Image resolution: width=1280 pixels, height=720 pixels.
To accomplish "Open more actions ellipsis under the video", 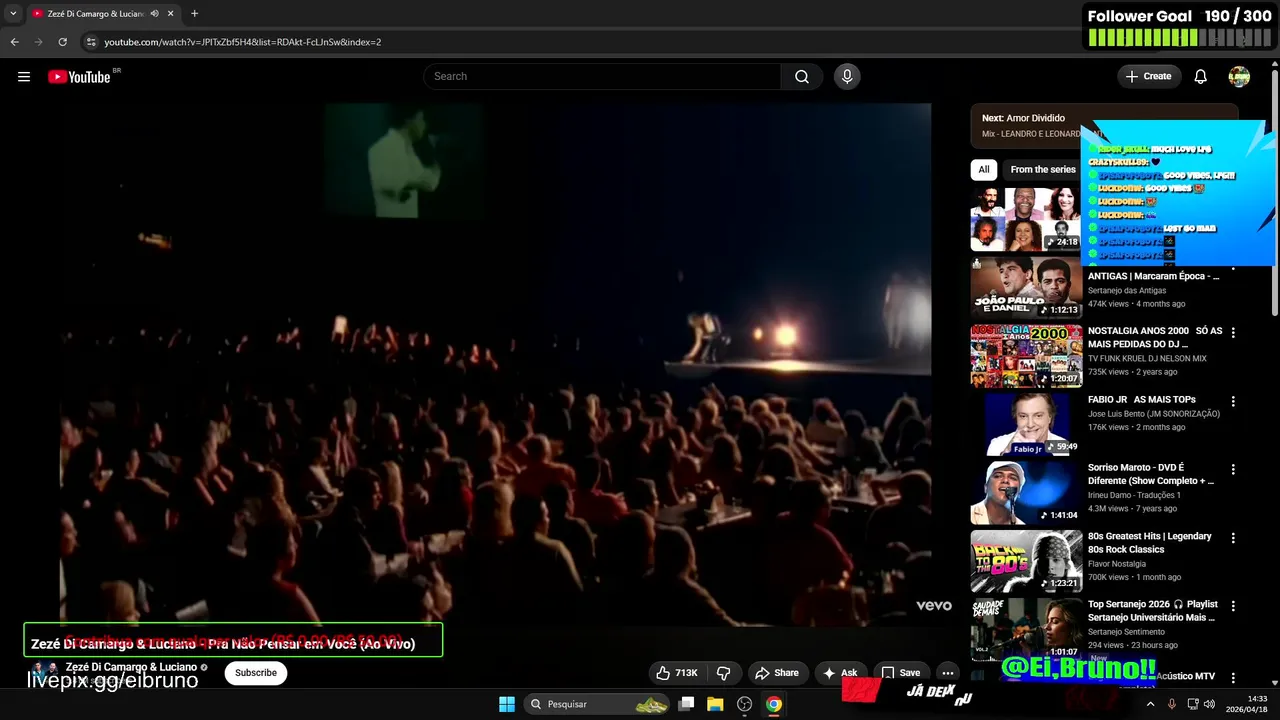I will (x=948, y=673).
